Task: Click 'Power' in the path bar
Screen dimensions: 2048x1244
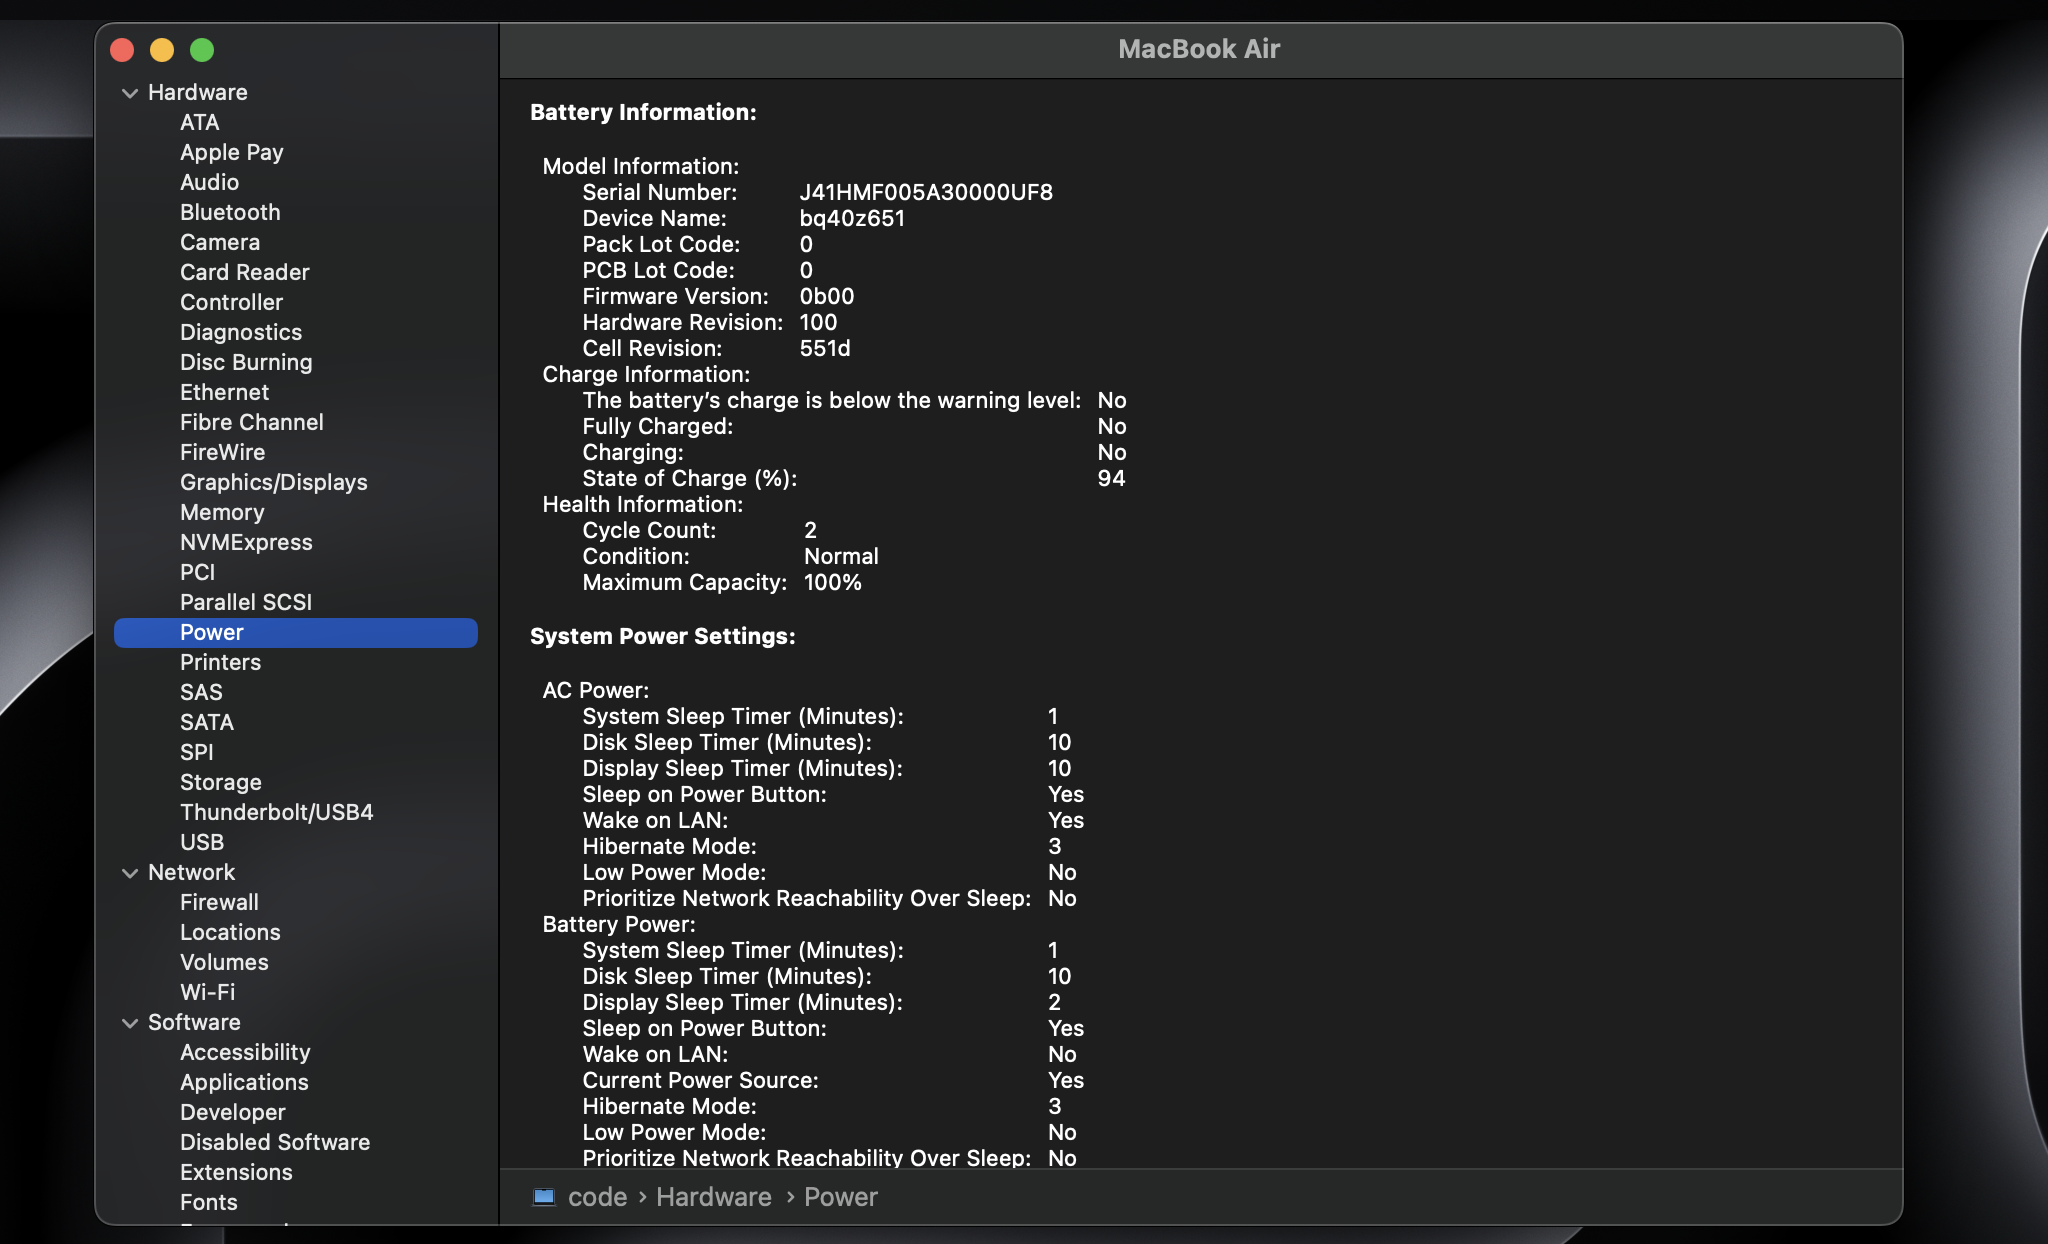Action: [841, 1197]
